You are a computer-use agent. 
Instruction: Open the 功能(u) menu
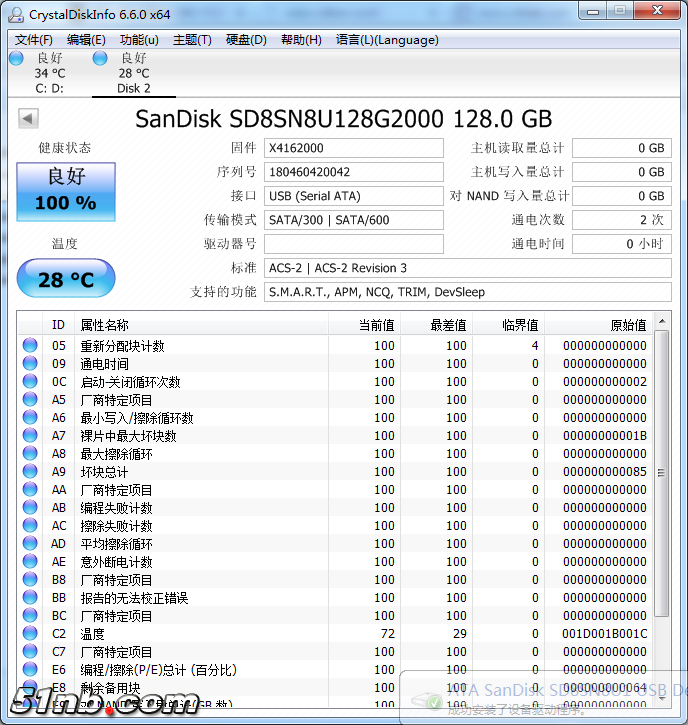(139, 40)
